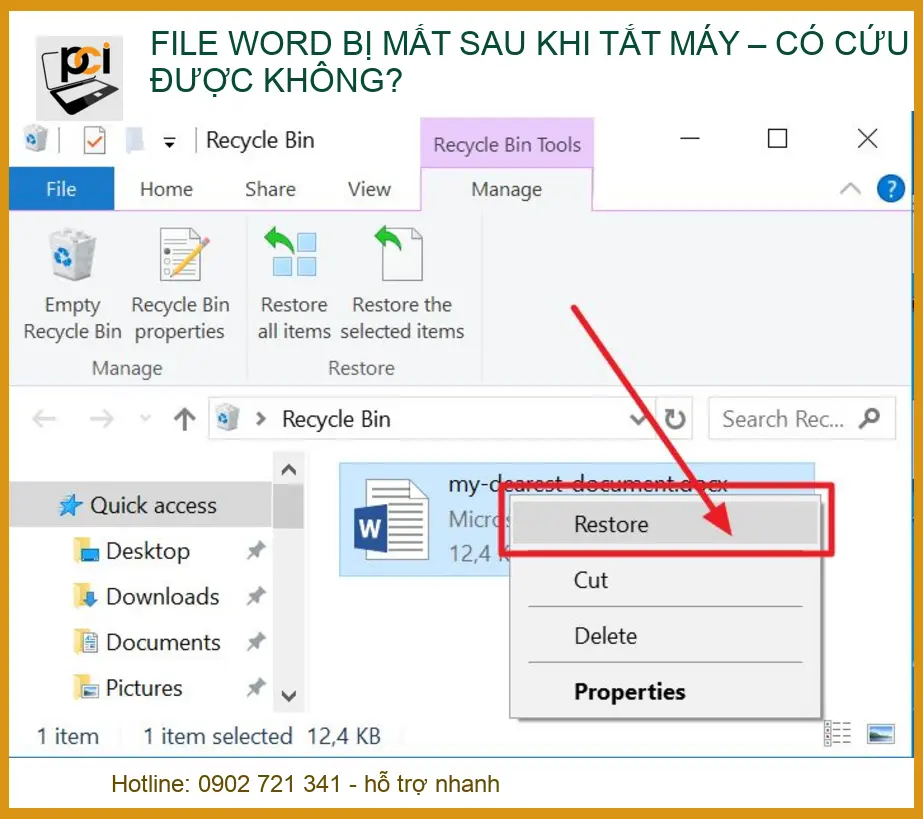Select Properties in the context menu
The height and width of the screenshot is (819, 923).
click(629, 691)
